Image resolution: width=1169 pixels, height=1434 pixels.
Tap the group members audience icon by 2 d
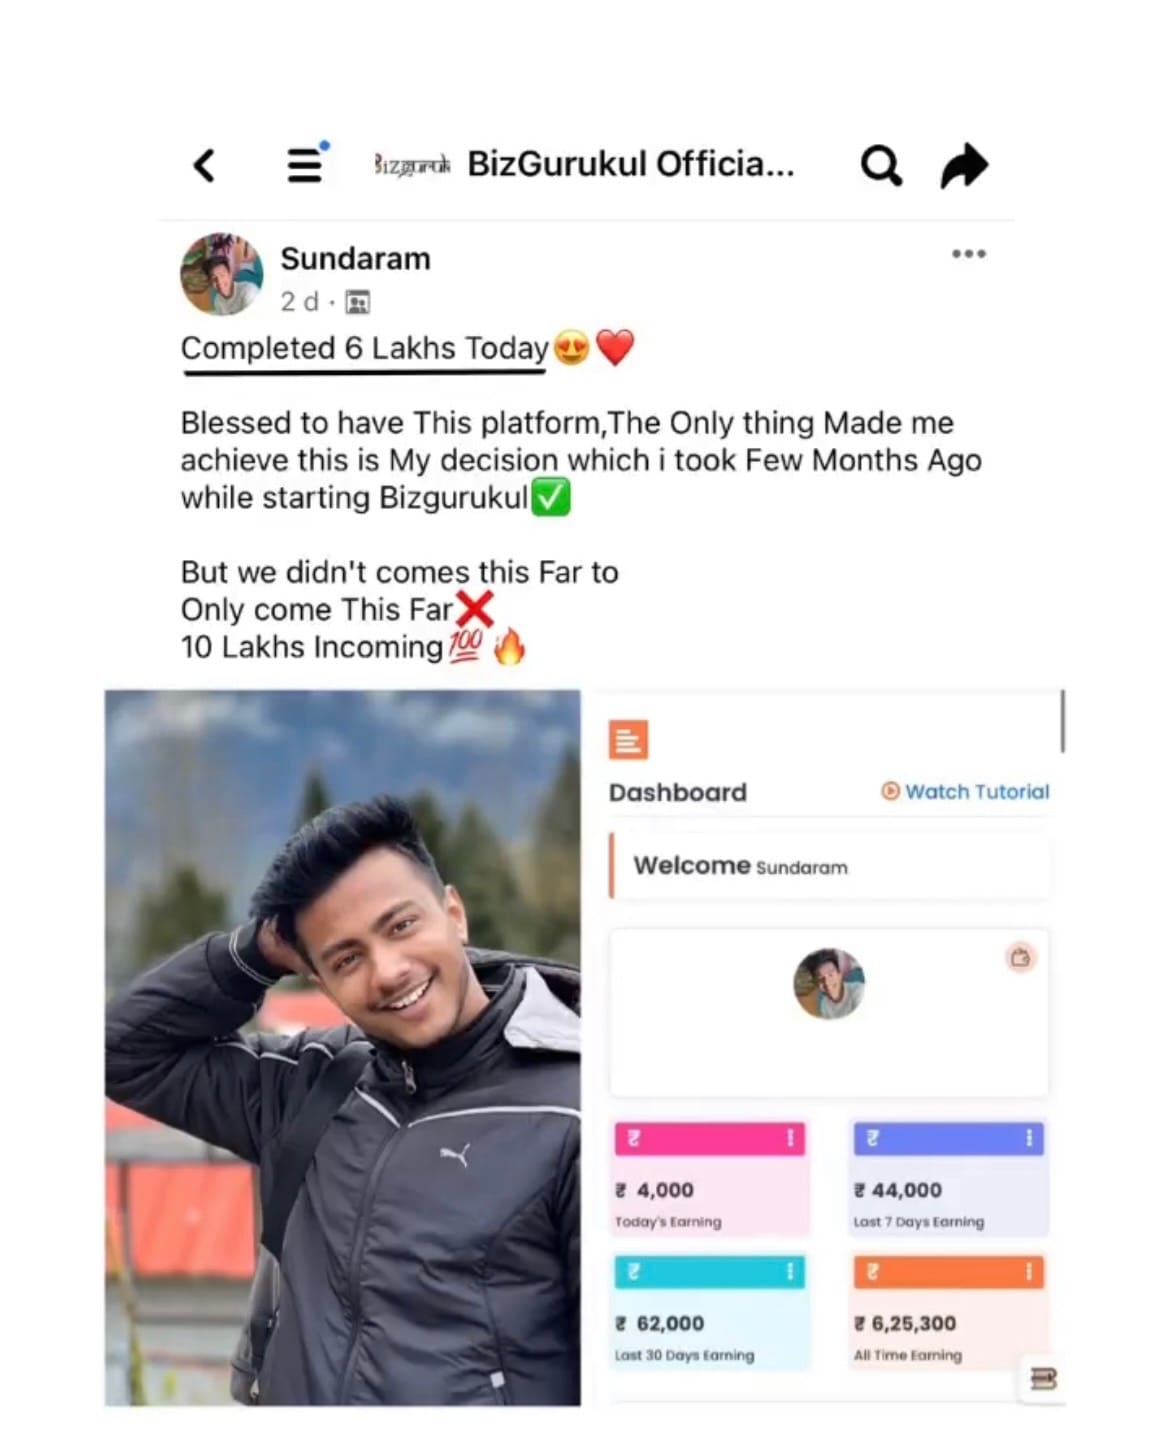(357, 302)
